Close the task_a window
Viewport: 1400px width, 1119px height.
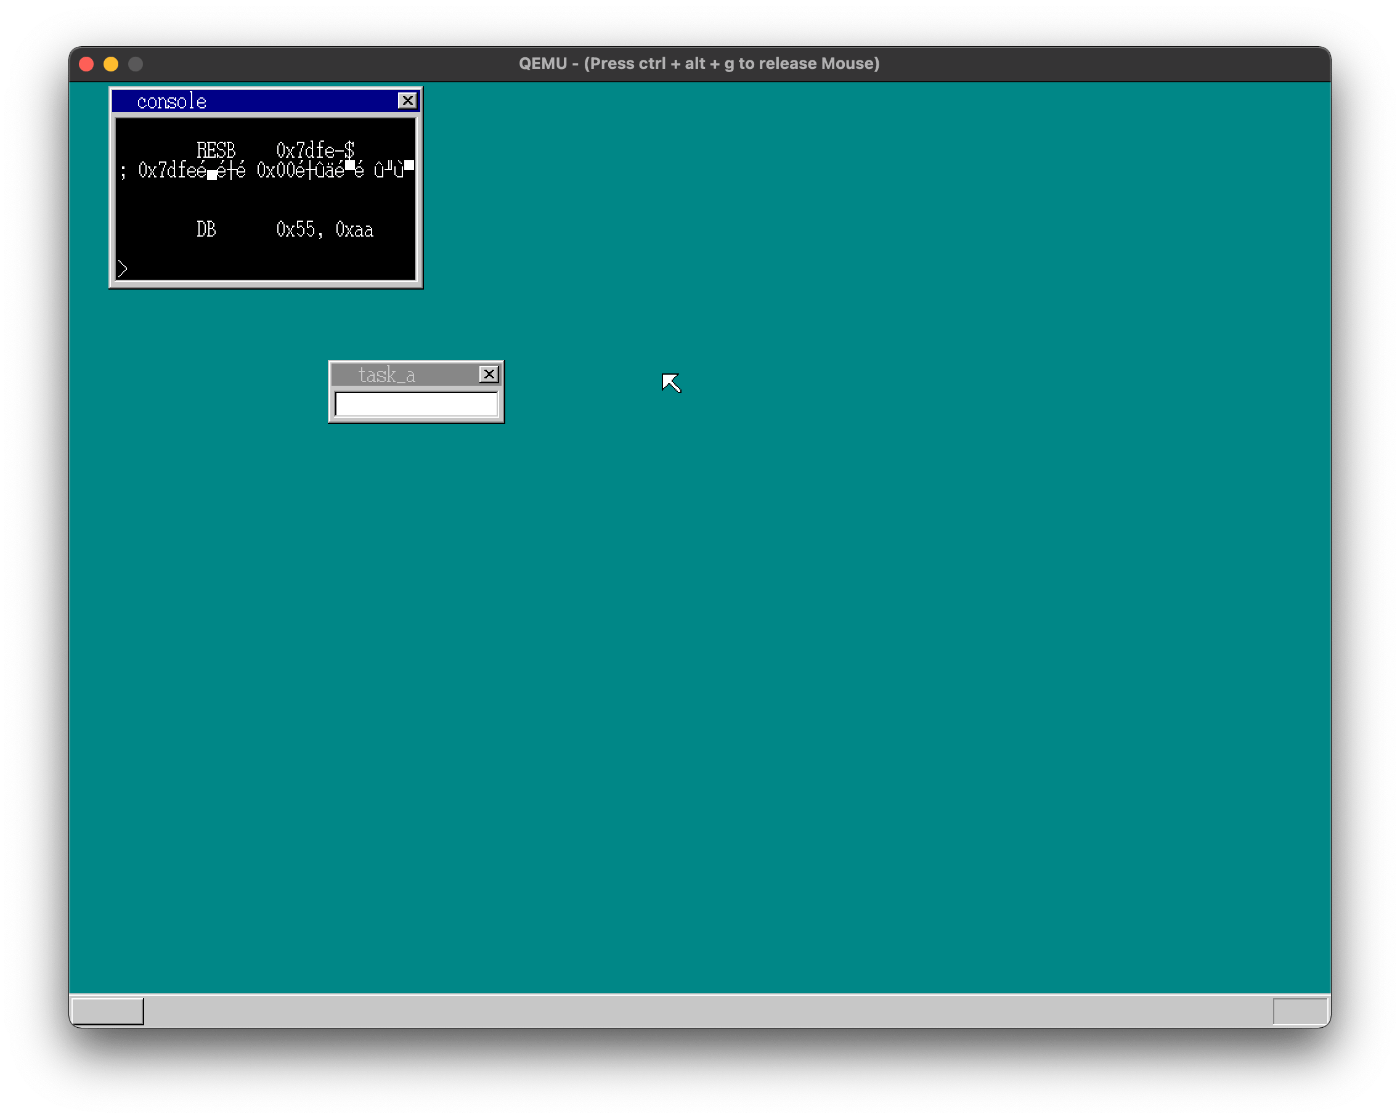[x=488, y=374]
